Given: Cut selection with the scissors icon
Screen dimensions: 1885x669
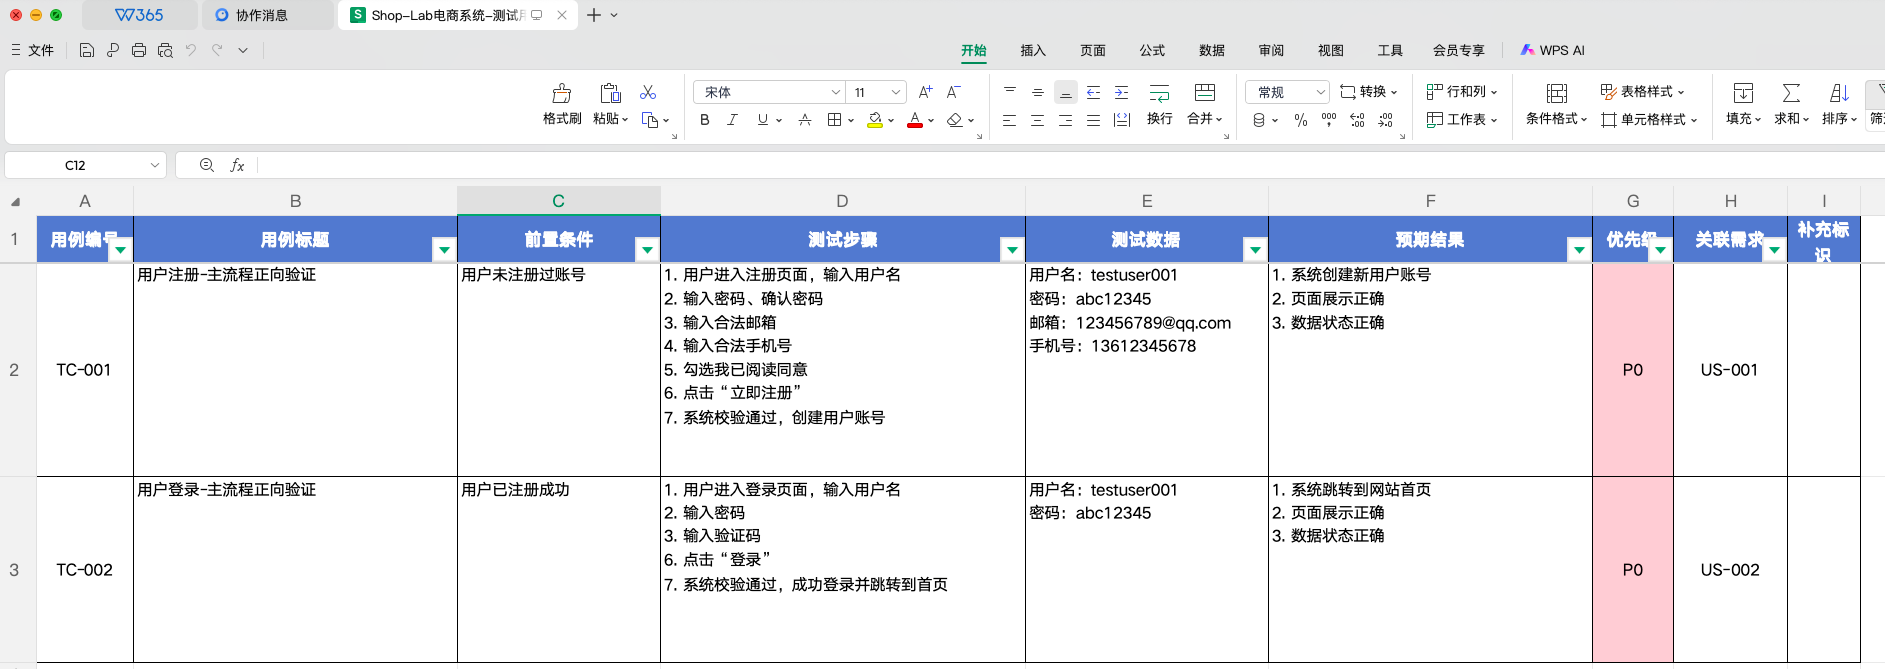Looking at the screenshot, I should pos(648,92).
